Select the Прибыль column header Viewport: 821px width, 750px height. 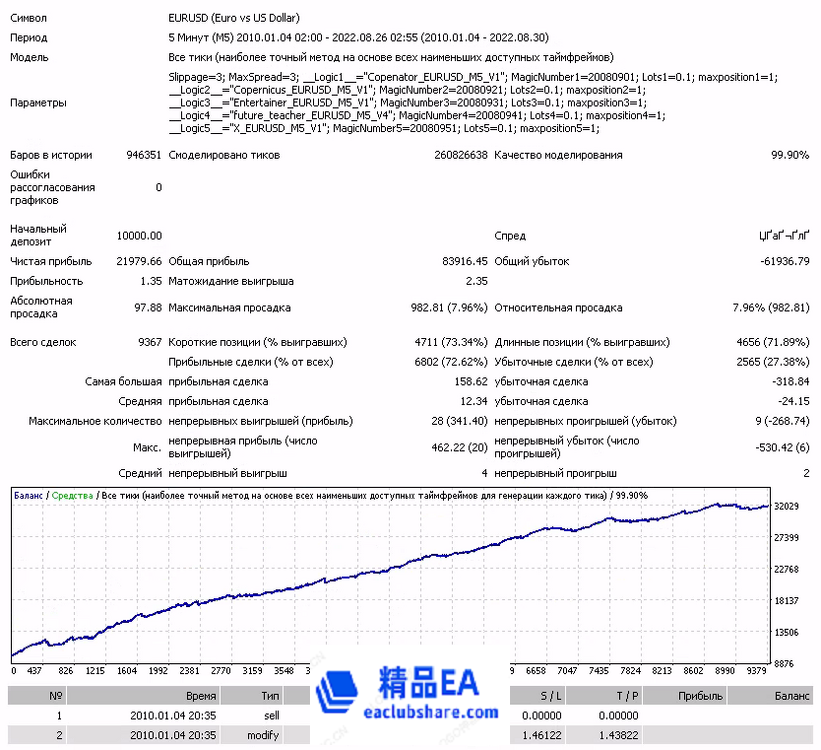699,696
